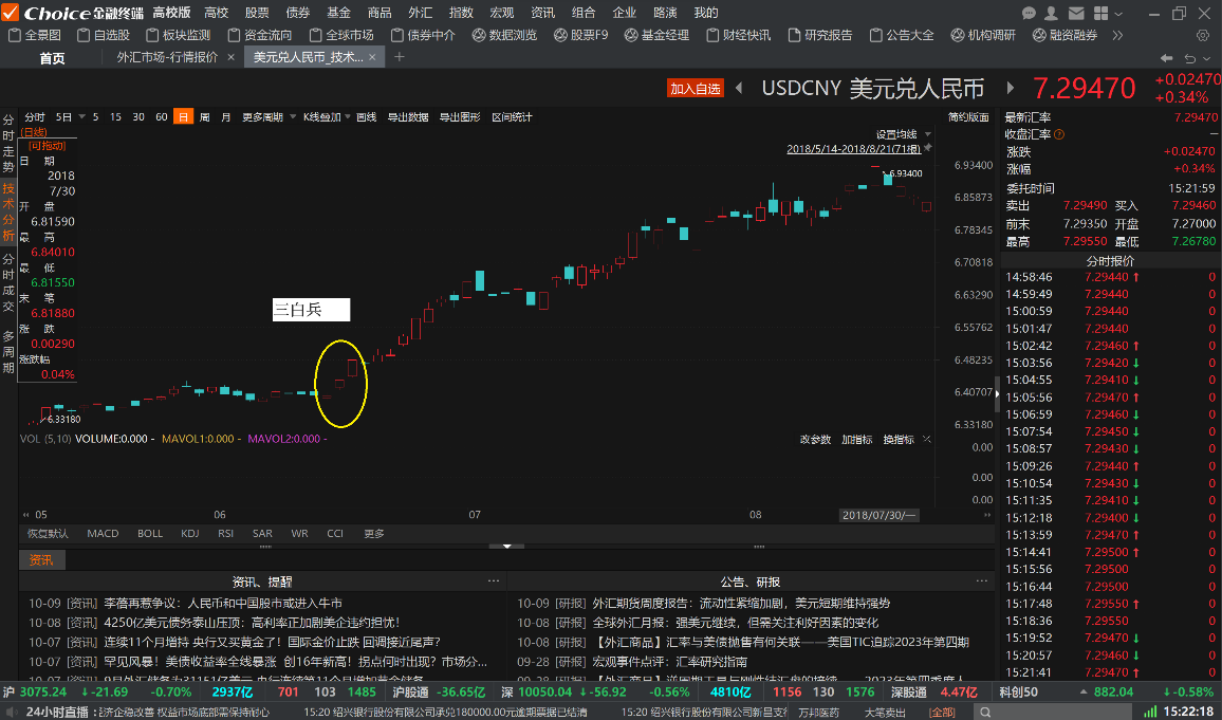Open options of 公告、研报 panel

pyautogui.click(x=981, y=581)
